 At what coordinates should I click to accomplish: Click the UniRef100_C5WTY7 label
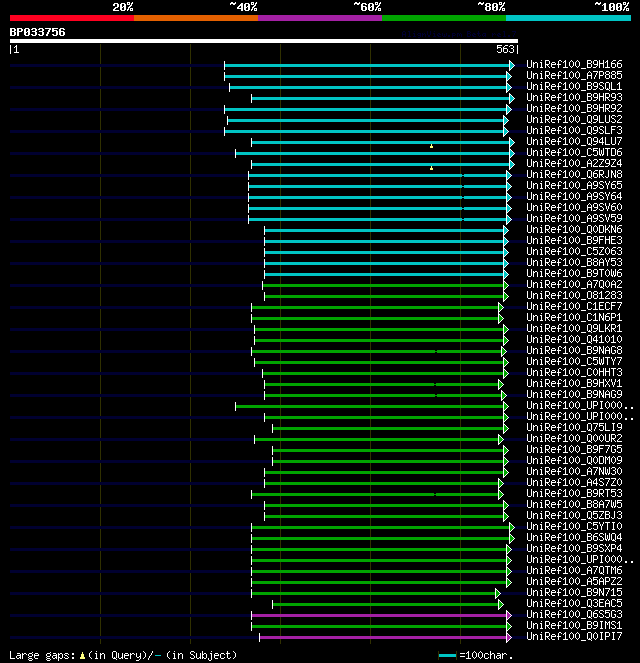(x=574, y=361)
